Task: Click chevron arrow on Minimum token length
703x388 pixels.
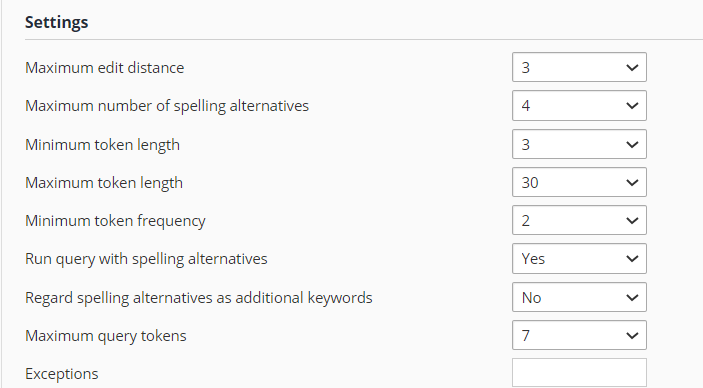Action: click(632, 144)
